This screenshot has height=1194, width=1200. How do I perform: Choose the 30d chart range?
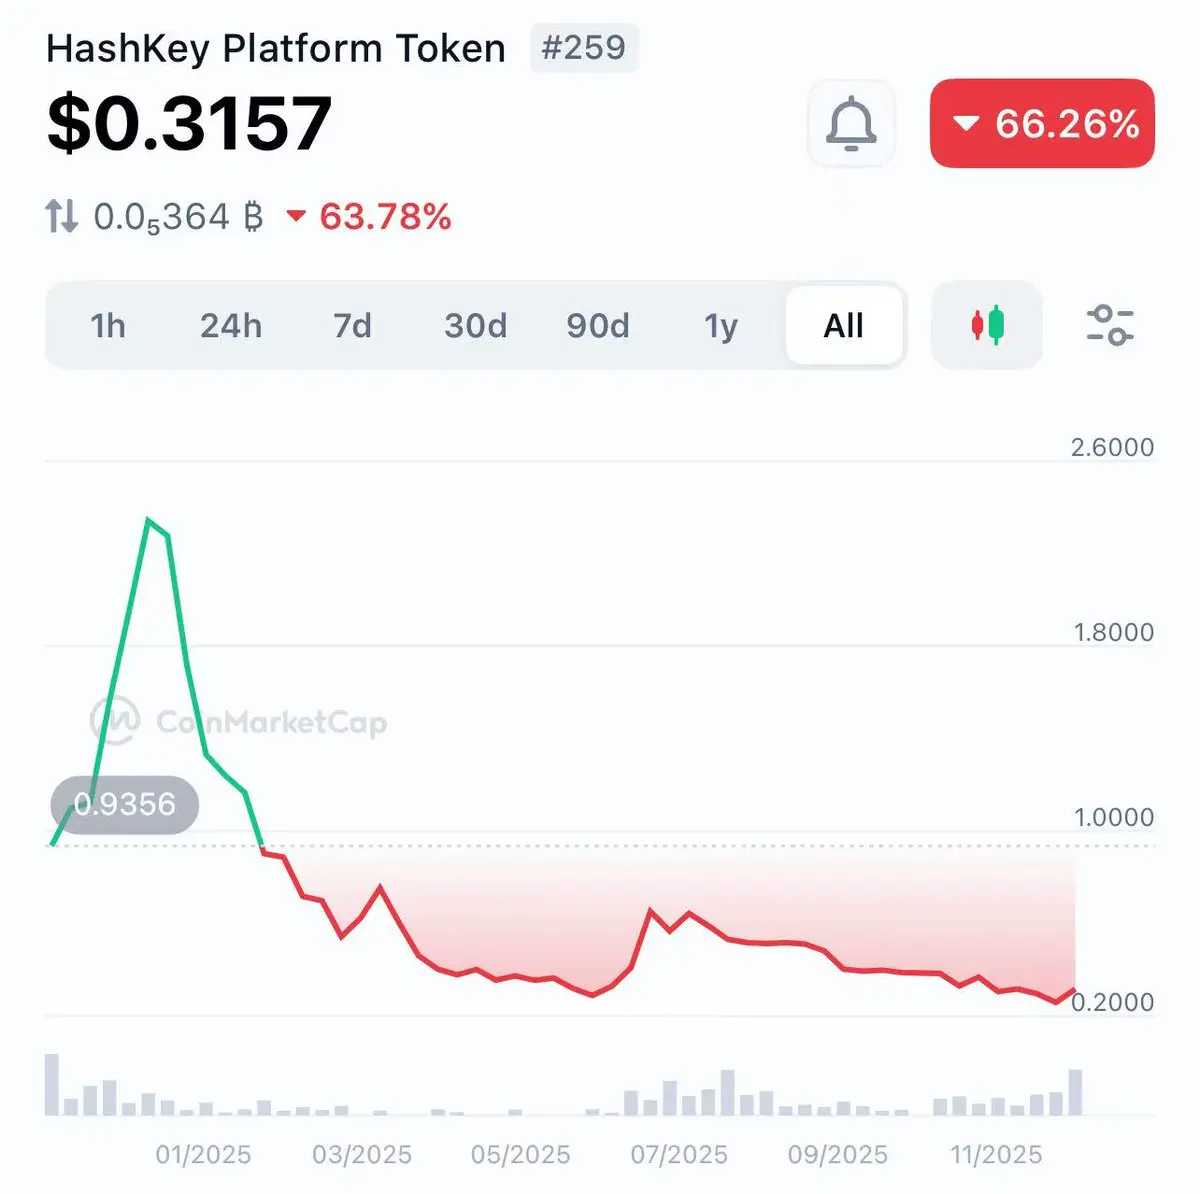[475, 326]
